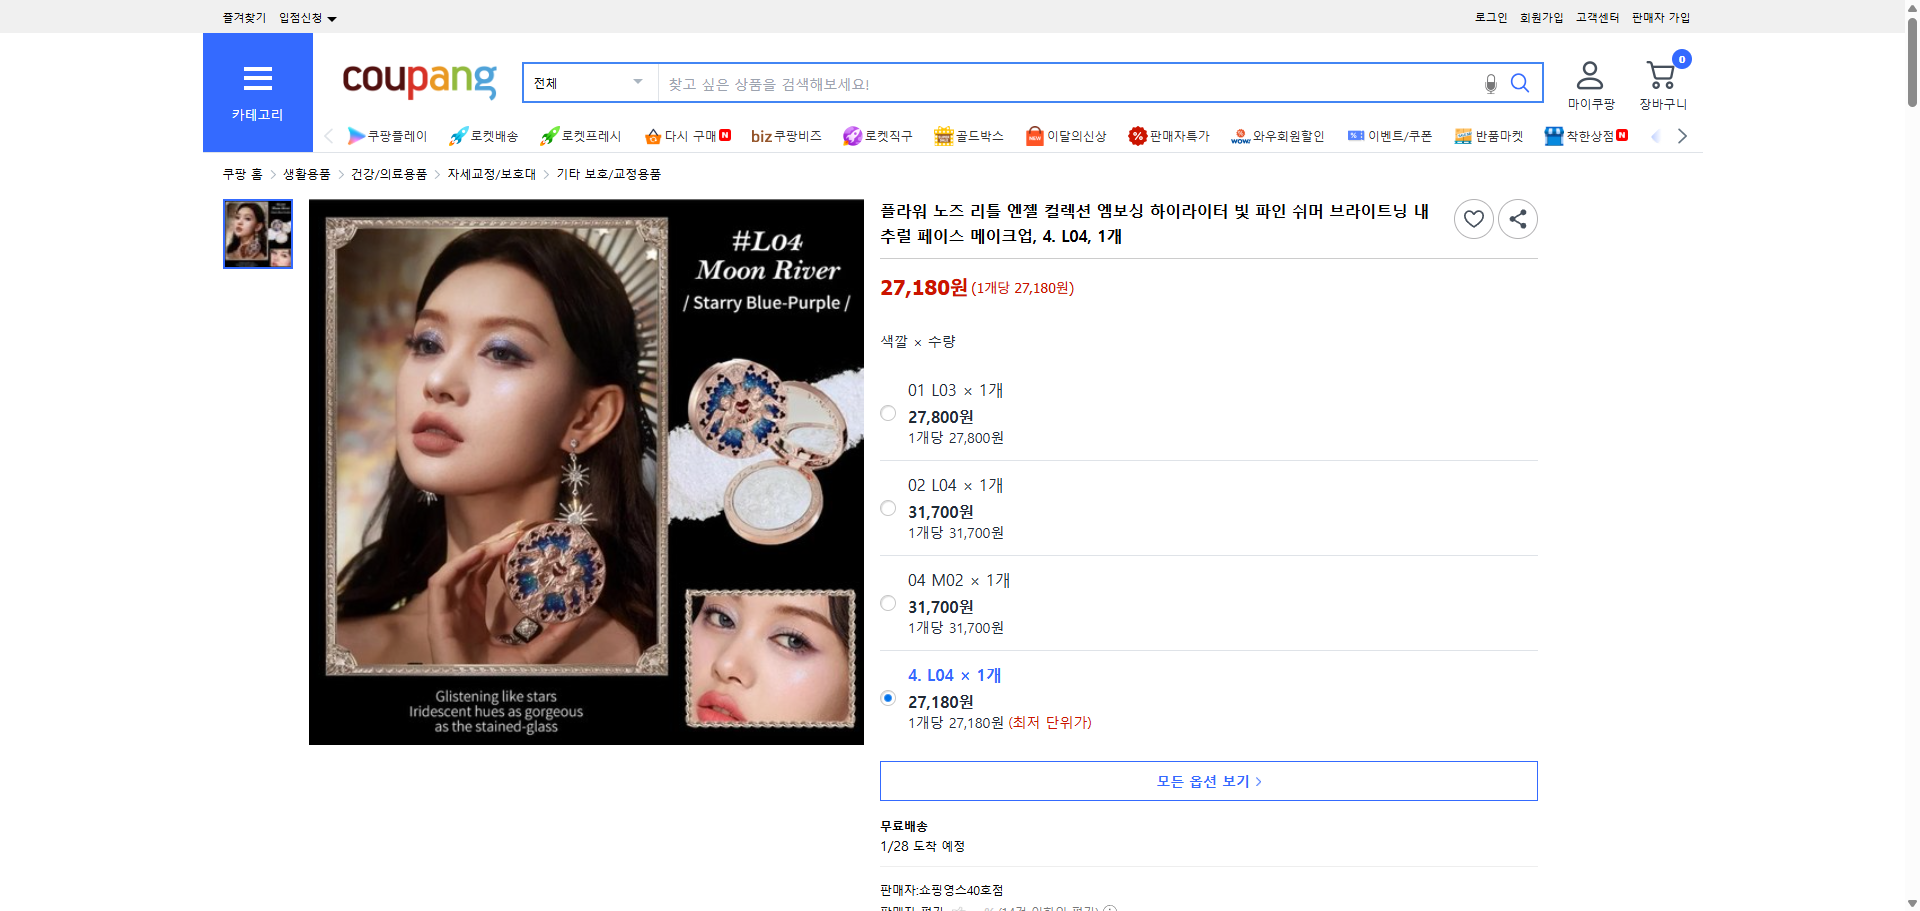Screen dimensions: 1920x911
Task: Select the product thumbnail image
Action: click(257, 234)
